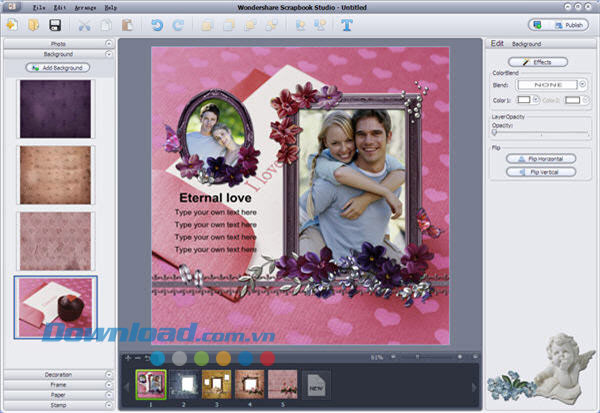The width and height of the screenshot is (600, 413).
Task: Click the Open folder icon
Action: tap(34, 25)
